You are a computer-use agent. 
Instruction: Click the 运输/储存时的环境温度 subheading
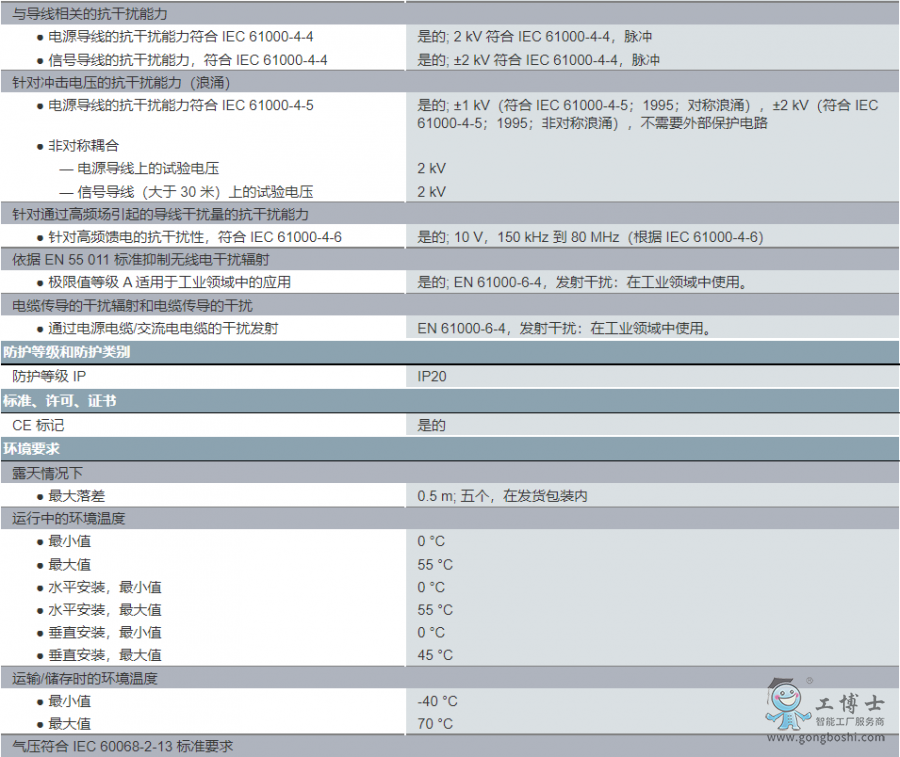pyautogui.click(x=85, y=678)
